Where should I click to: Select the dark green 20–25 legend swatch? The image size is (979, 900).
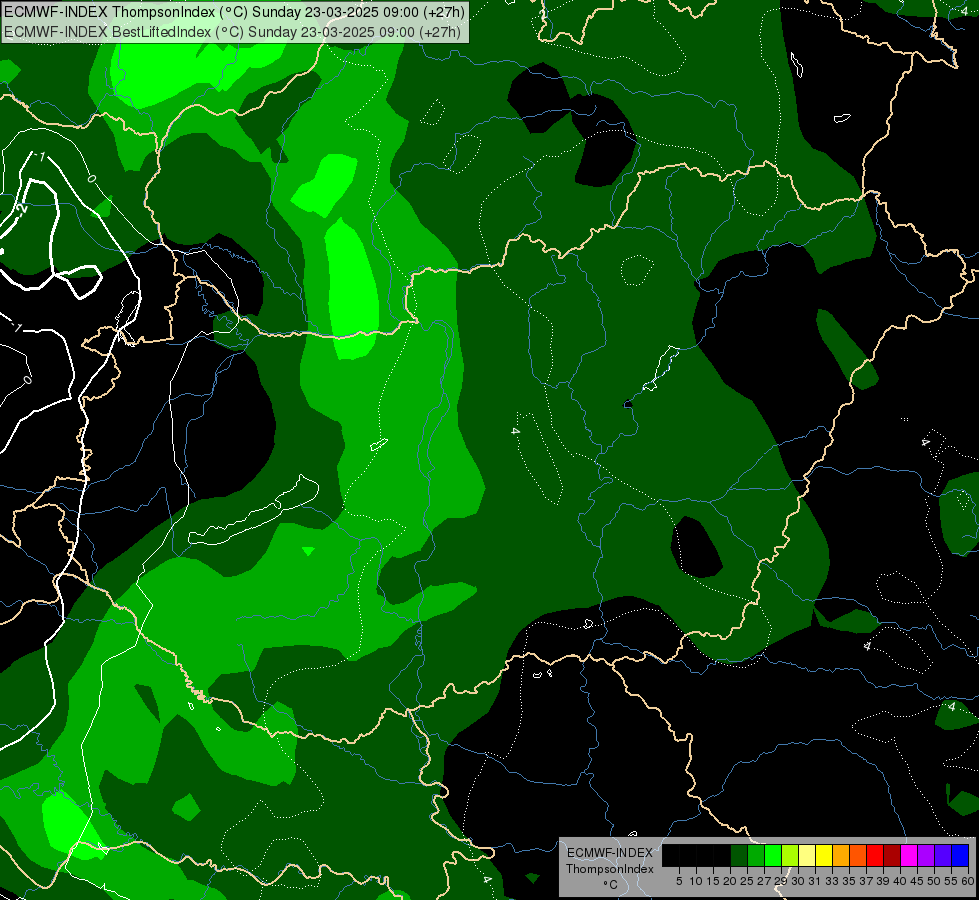(x=739, y=855)
